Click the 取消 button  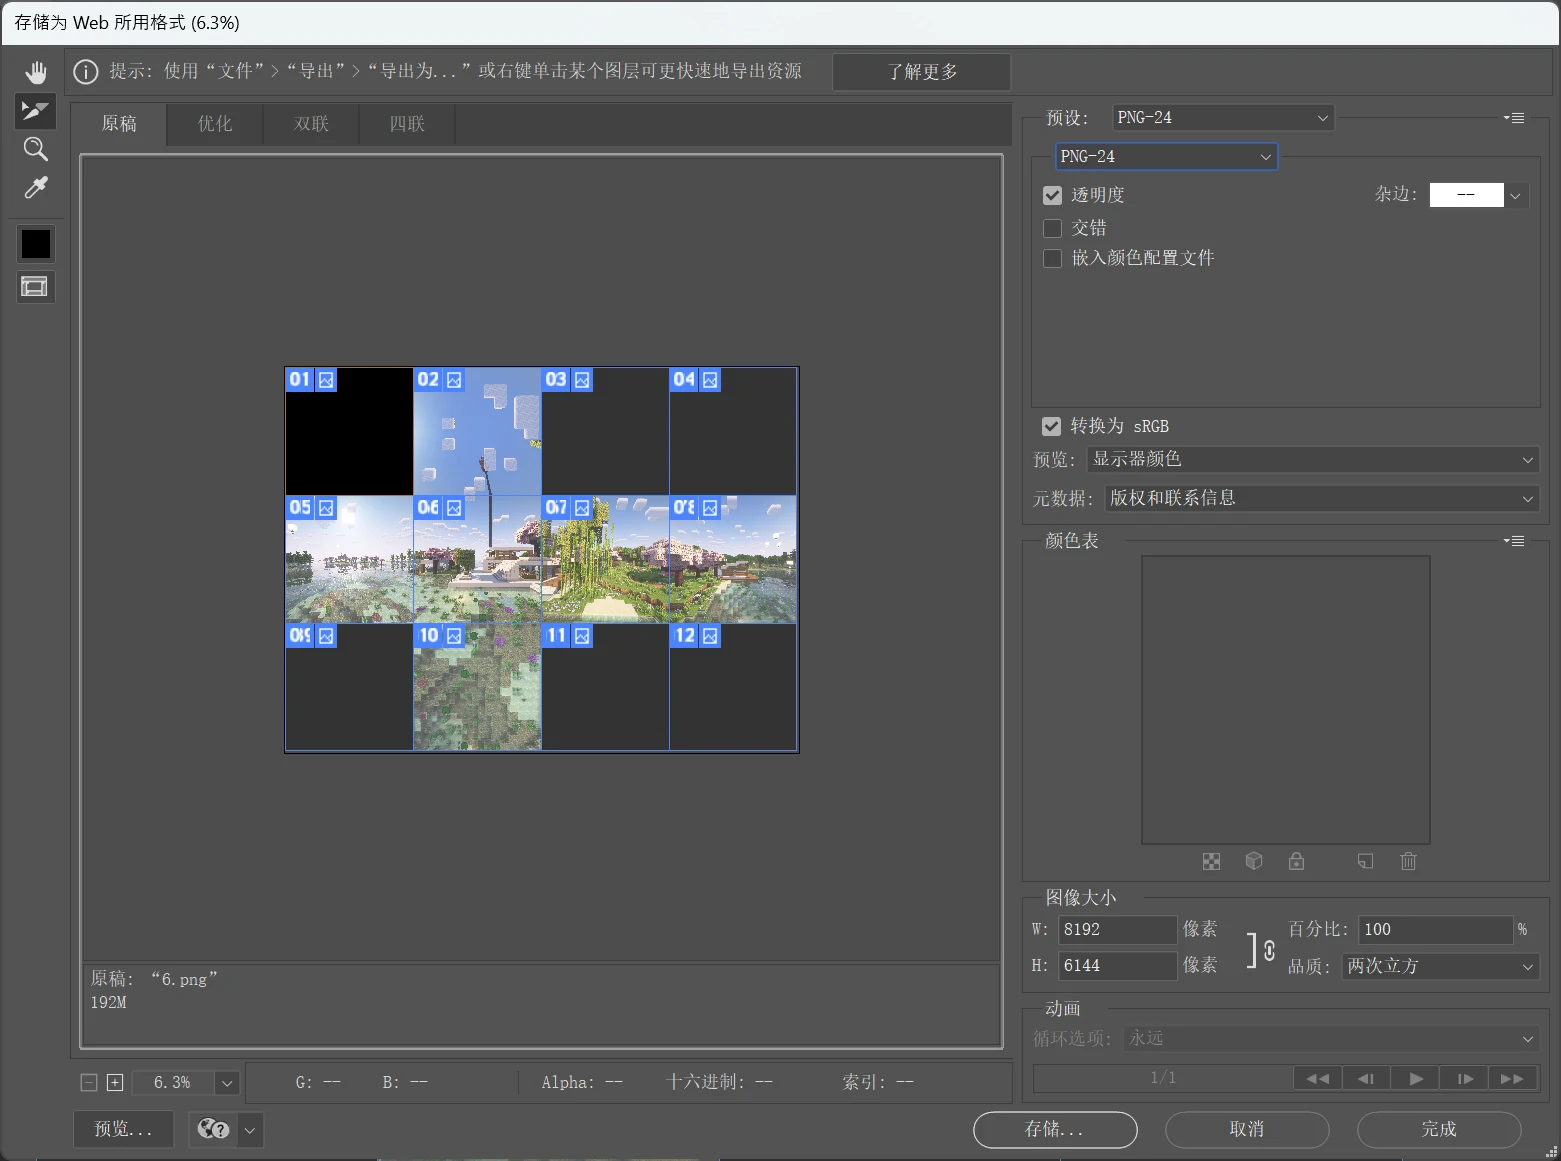point(1247,1130)
